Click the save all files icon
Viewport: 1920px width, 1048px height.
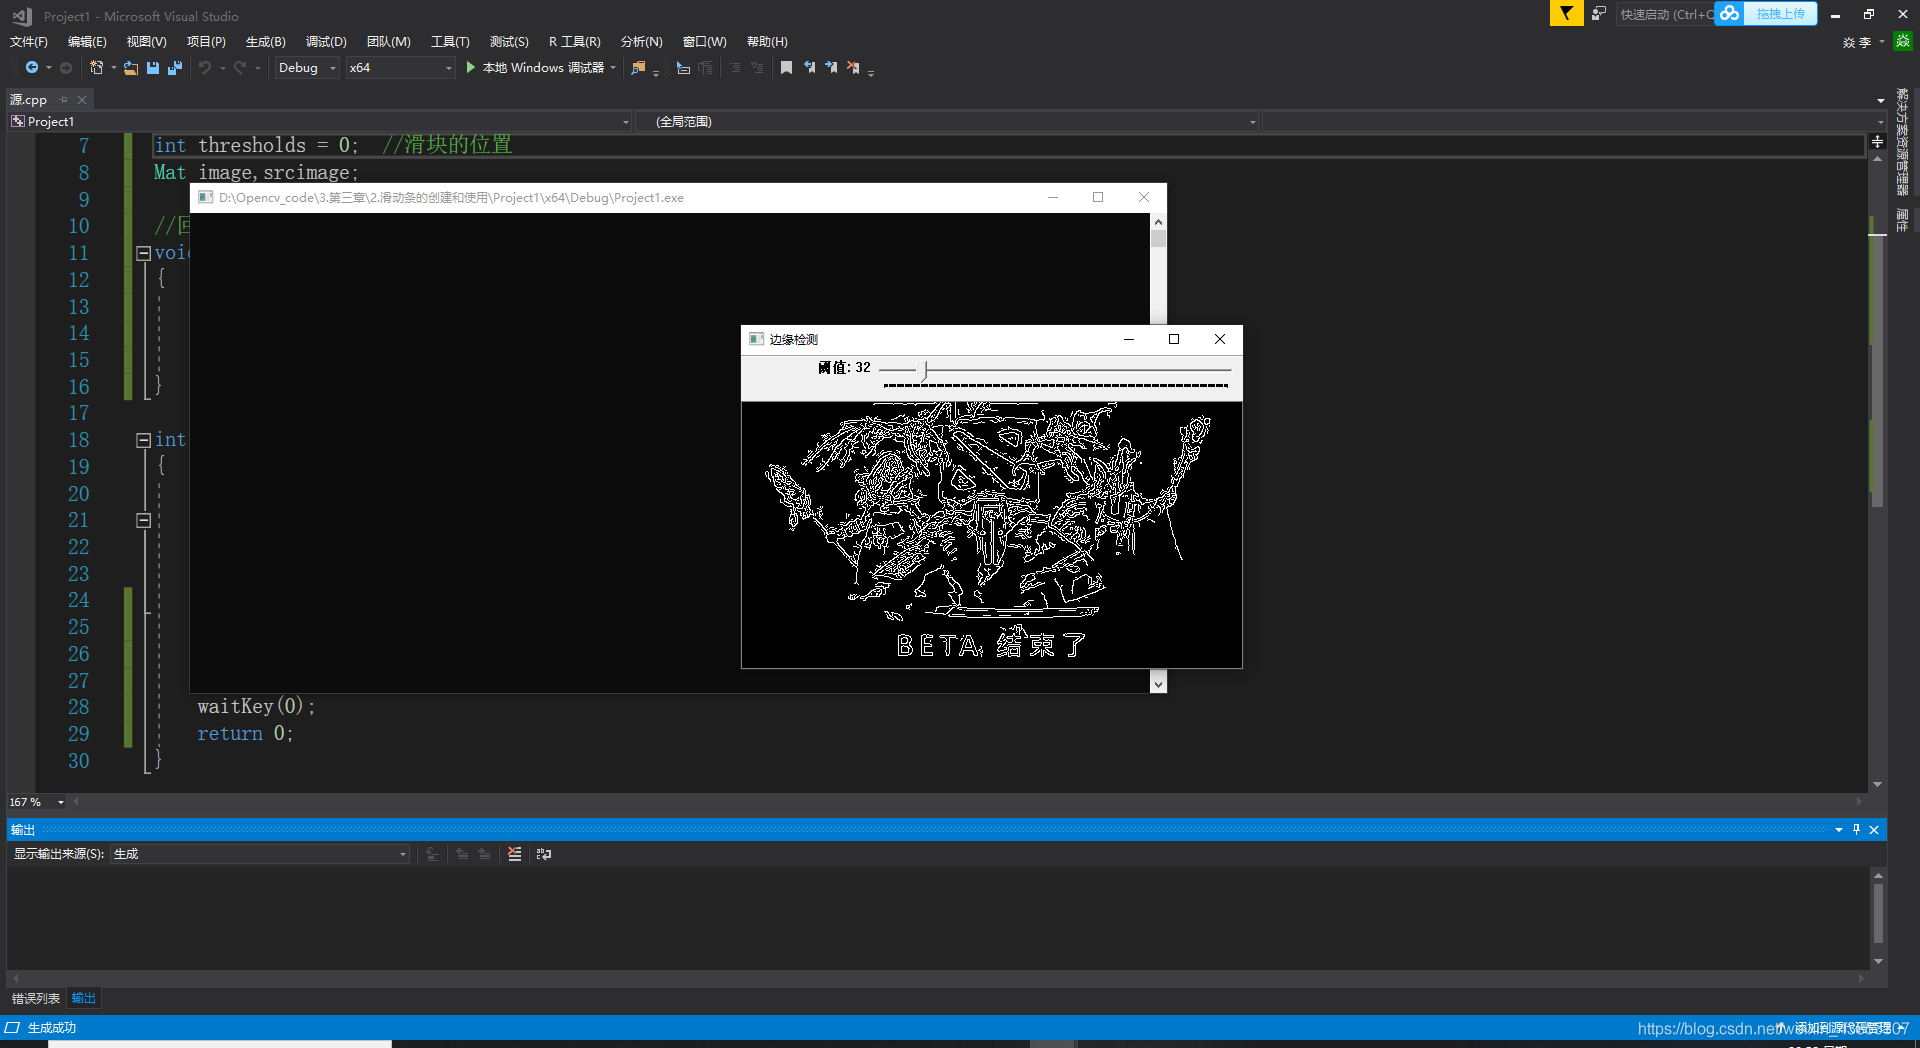pos(175,67)
